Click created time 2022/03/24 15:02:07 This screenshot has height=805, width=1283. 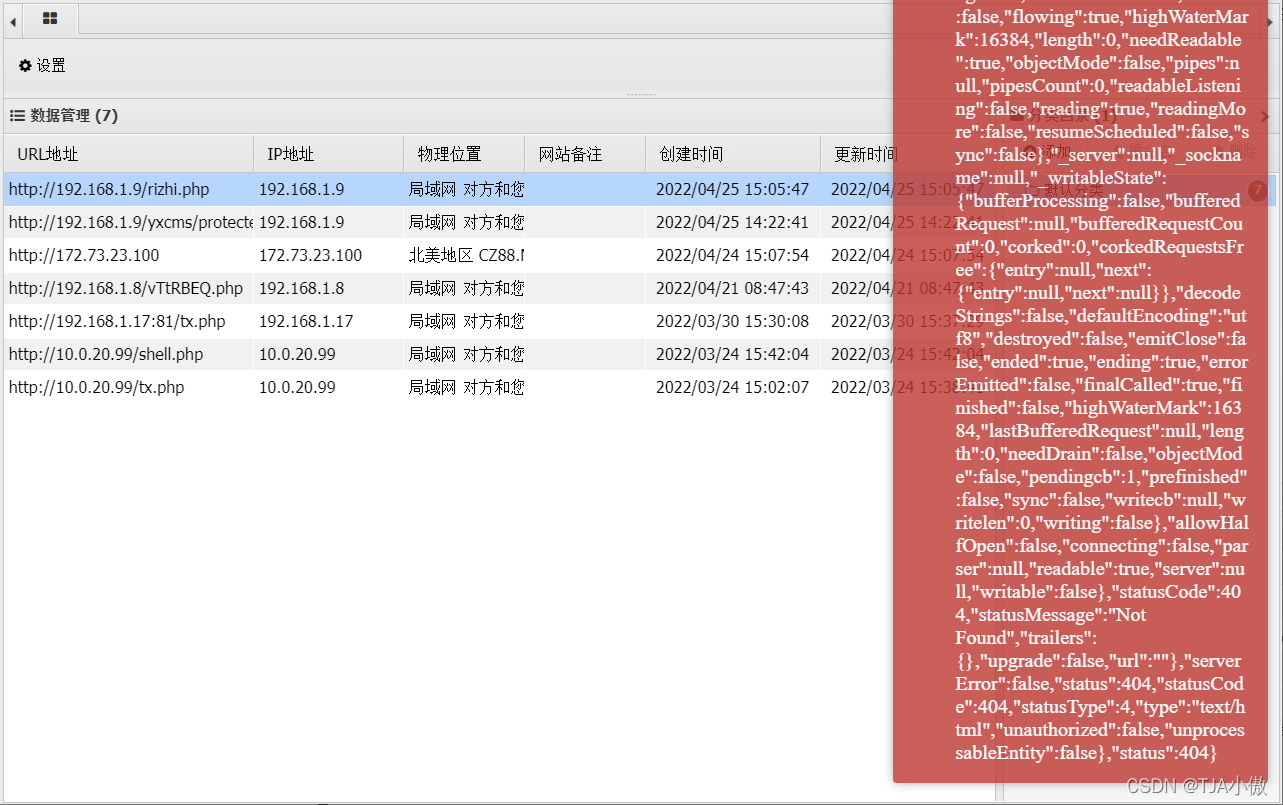click(732, 387)
